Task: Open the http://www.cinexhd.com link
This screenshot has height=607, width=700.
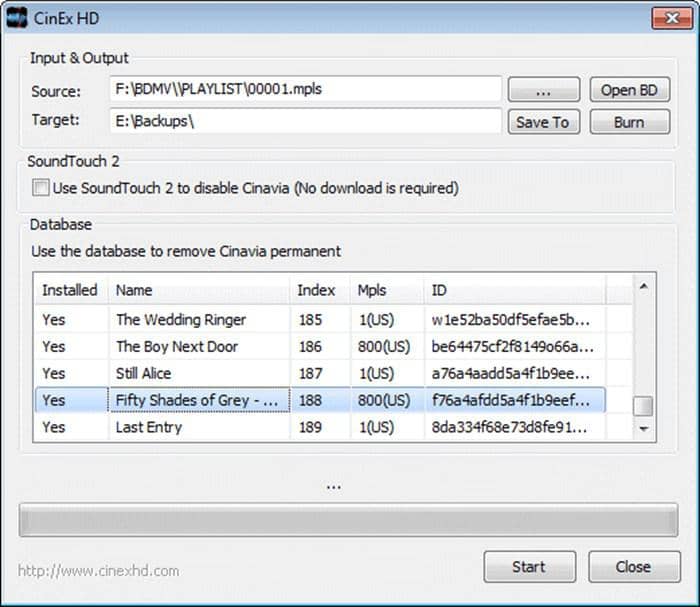Action: pyautogui.click(x=99, y=571)
